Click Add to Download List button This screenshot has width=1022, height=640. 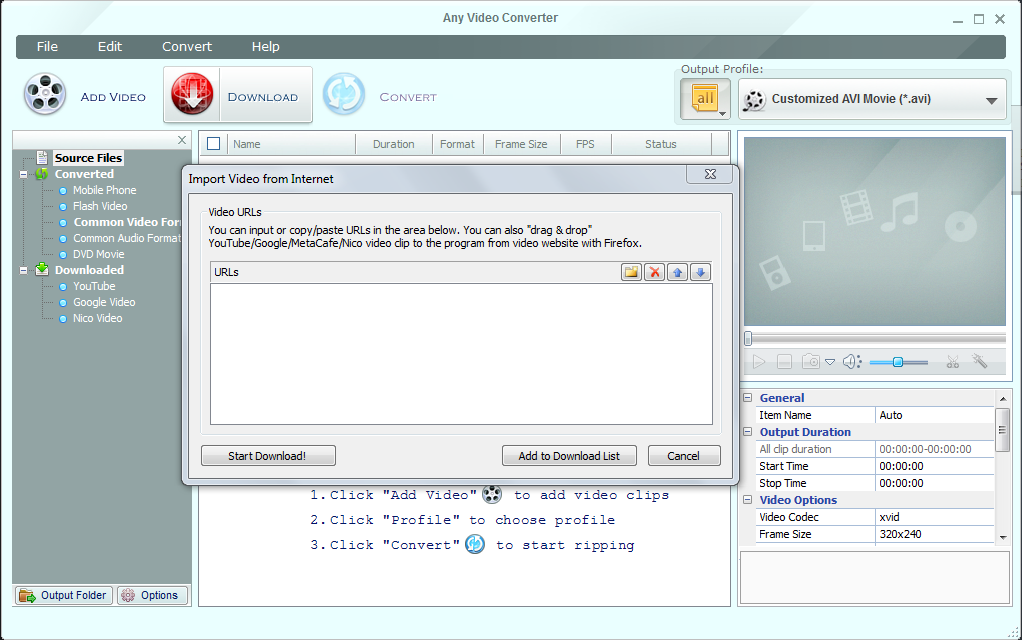(x=569, y=456)
